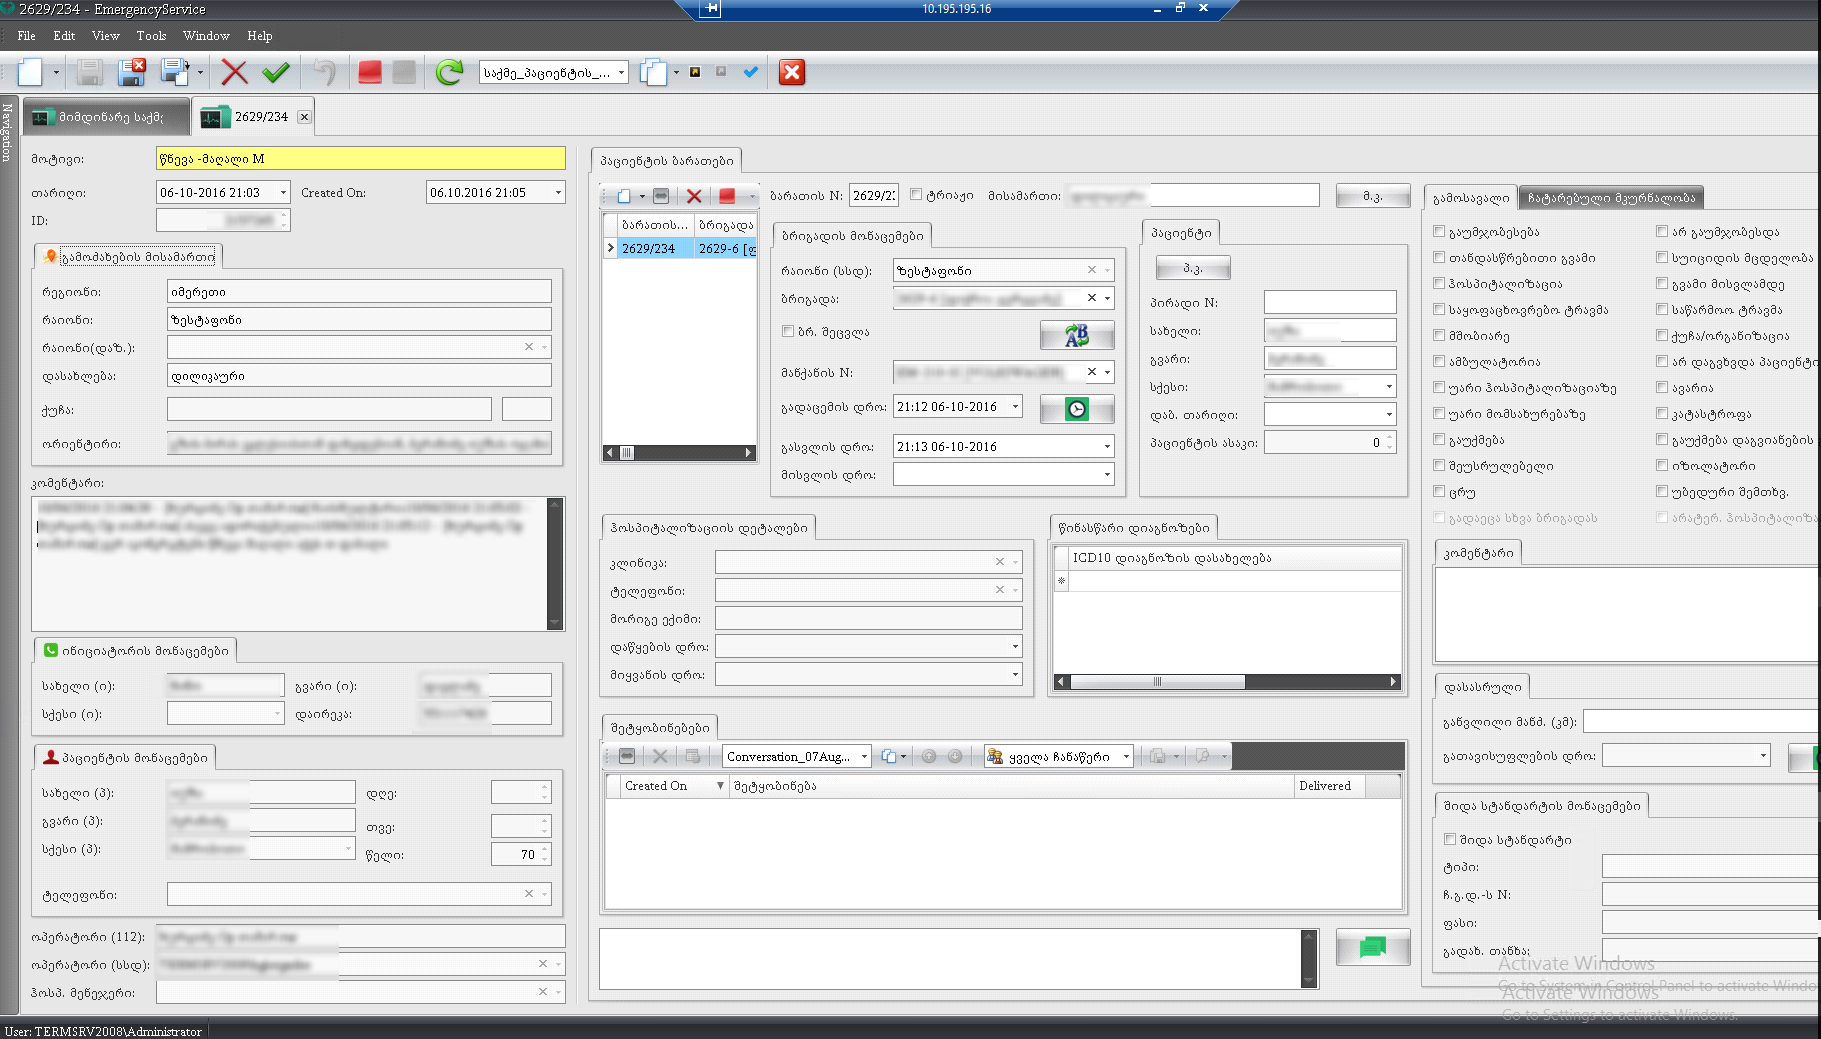
Task: Click the green chat send message button
Action: pyautogui.click(x=1373, y=947)
